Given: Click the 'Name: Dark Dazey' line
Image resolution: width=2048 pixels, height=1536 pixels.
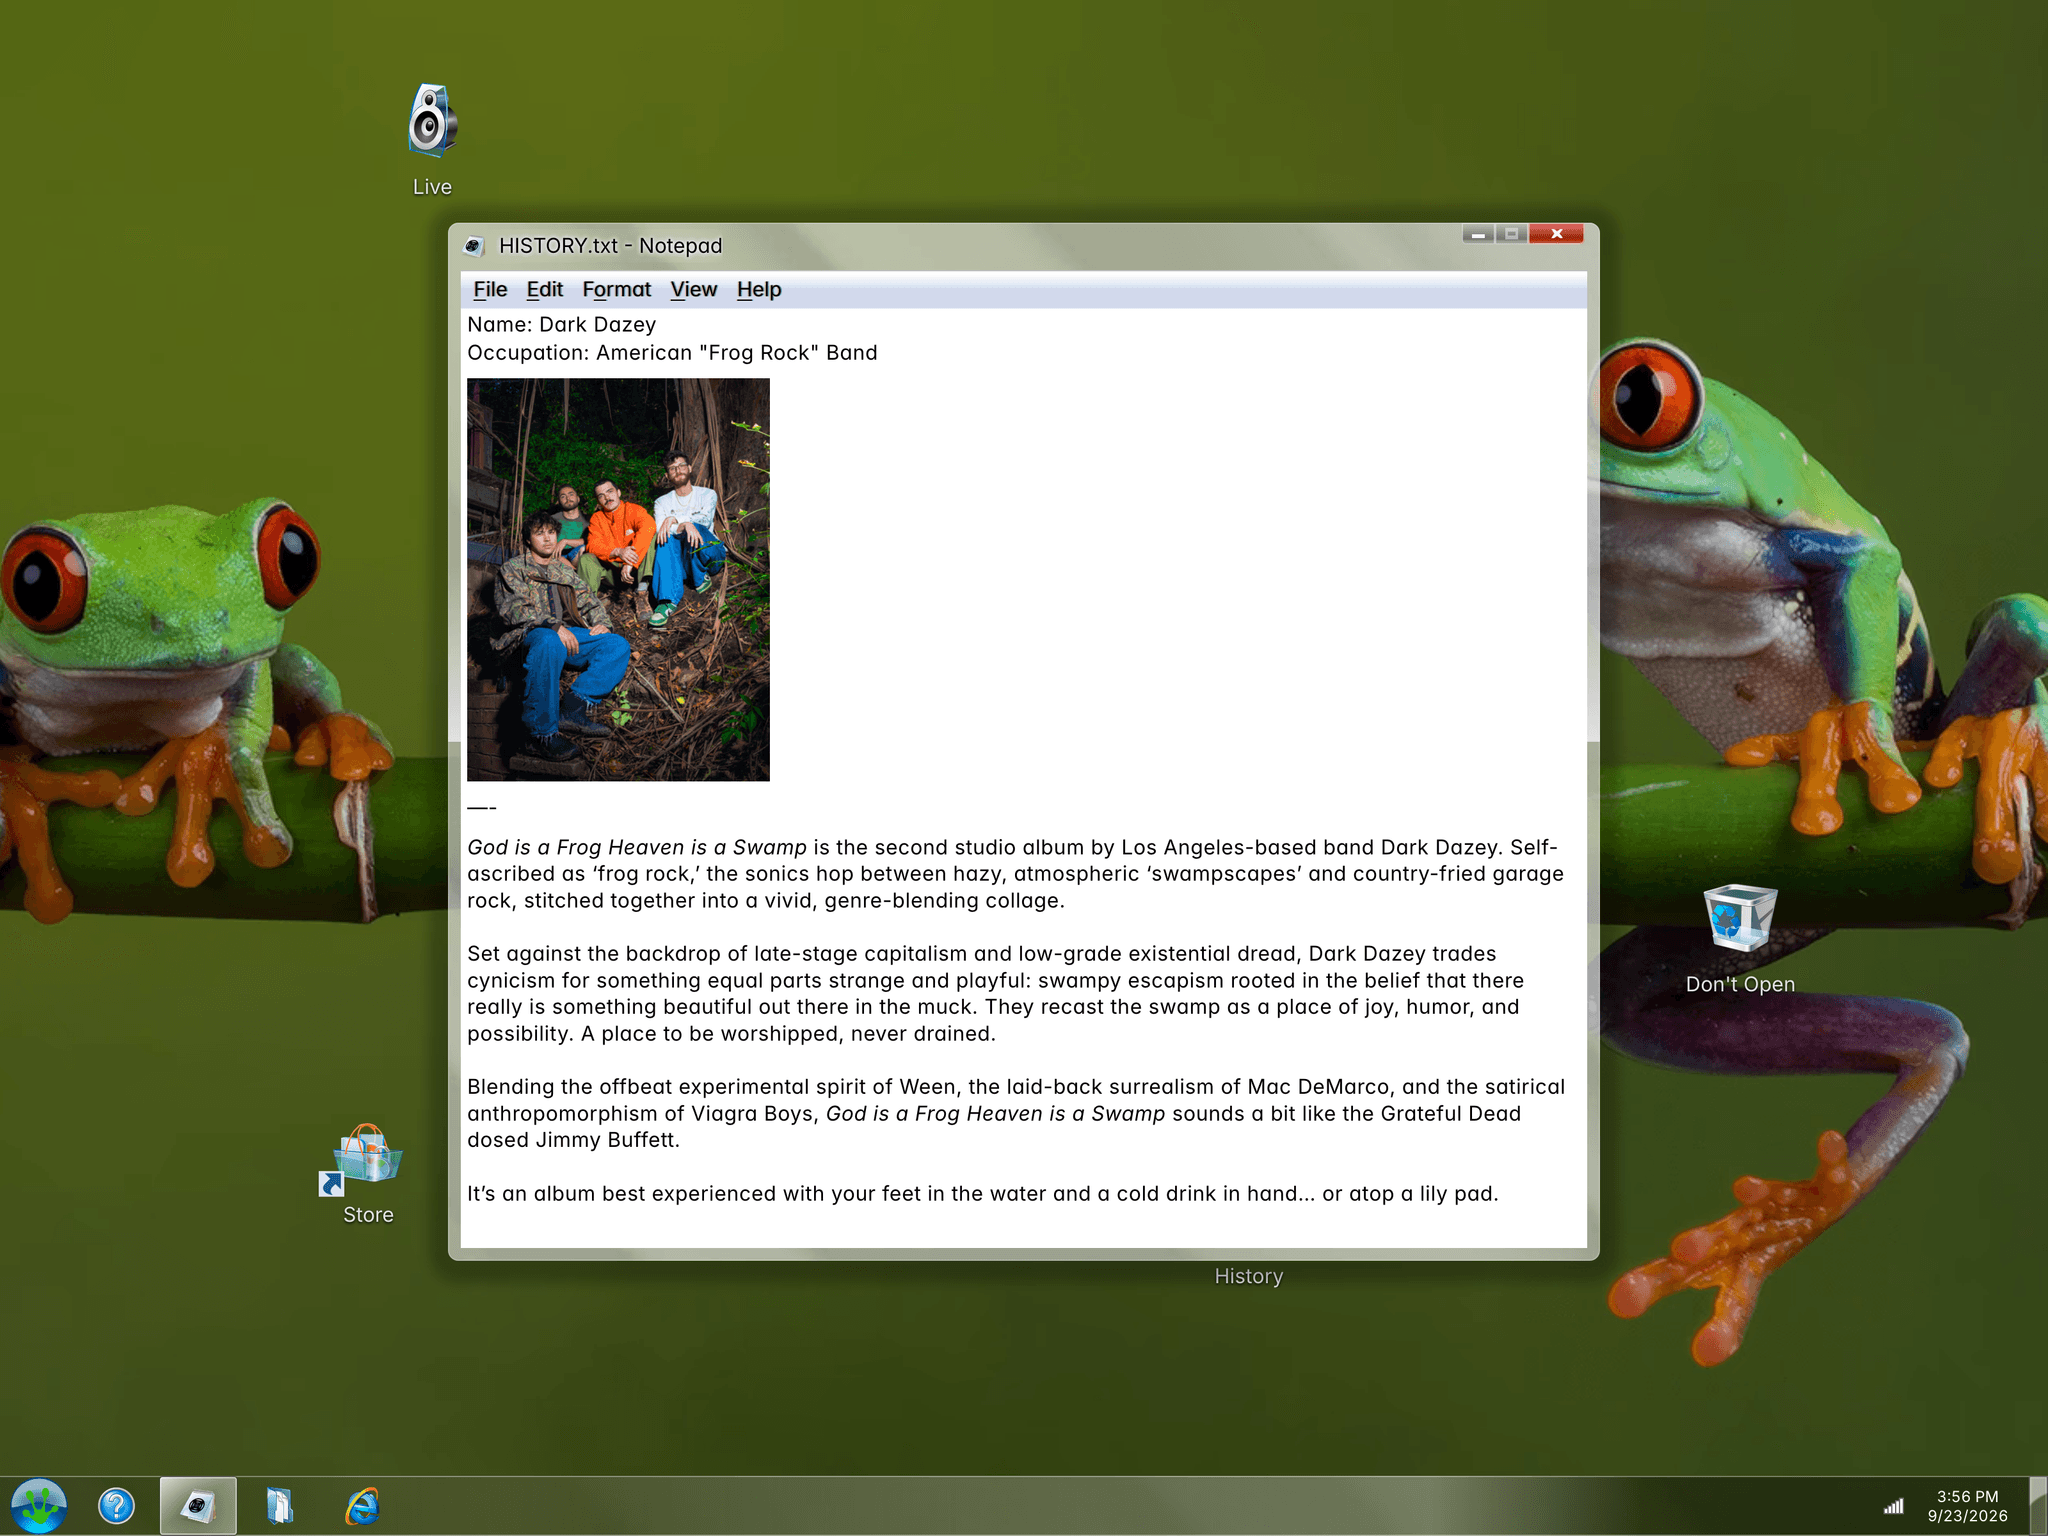Looking at the screenshot, I should (562, 325).
